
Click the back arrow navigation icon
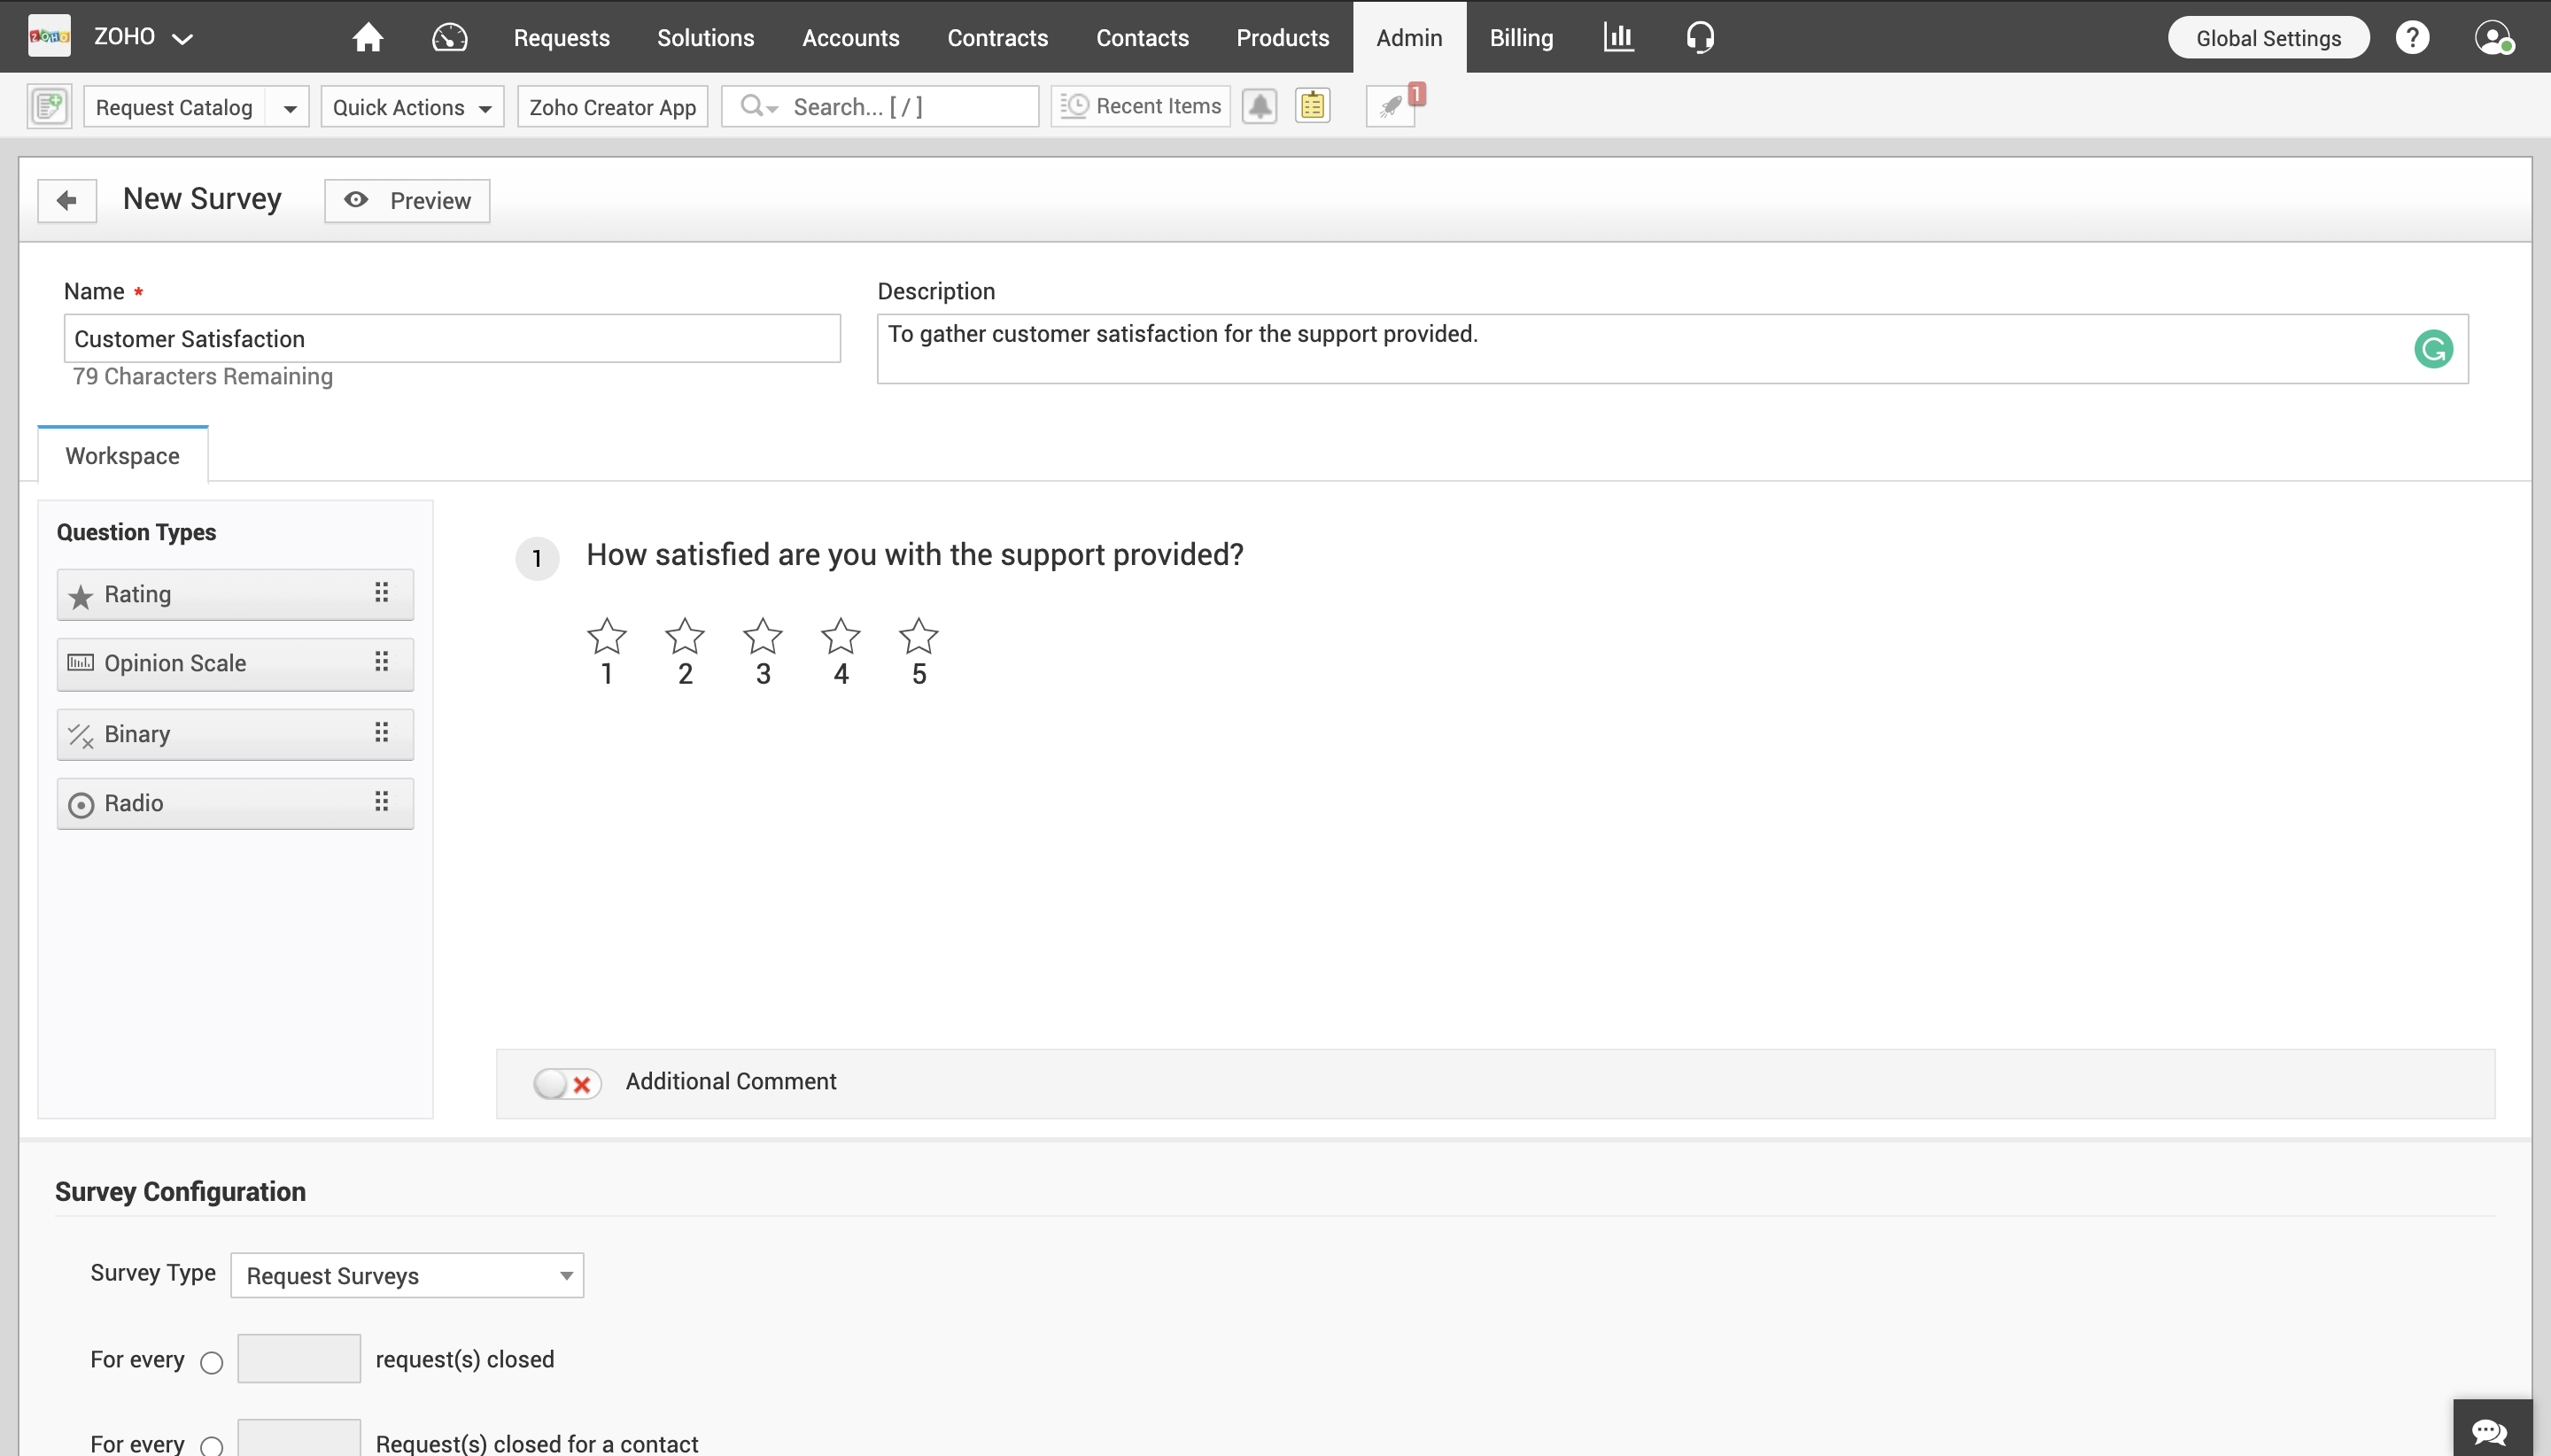point(66,200)
